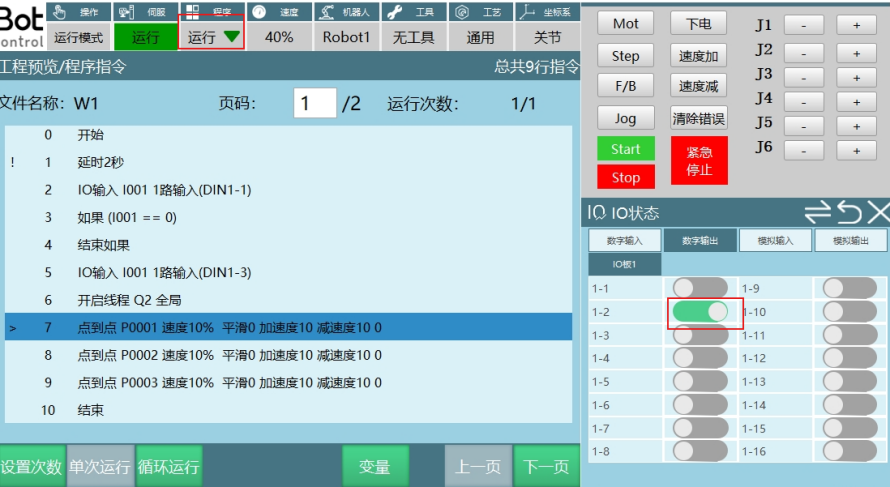The image size is (890, 487).
Task: Open the 40% speed selector
Action: pyautogui.click(x=279, y=37)
